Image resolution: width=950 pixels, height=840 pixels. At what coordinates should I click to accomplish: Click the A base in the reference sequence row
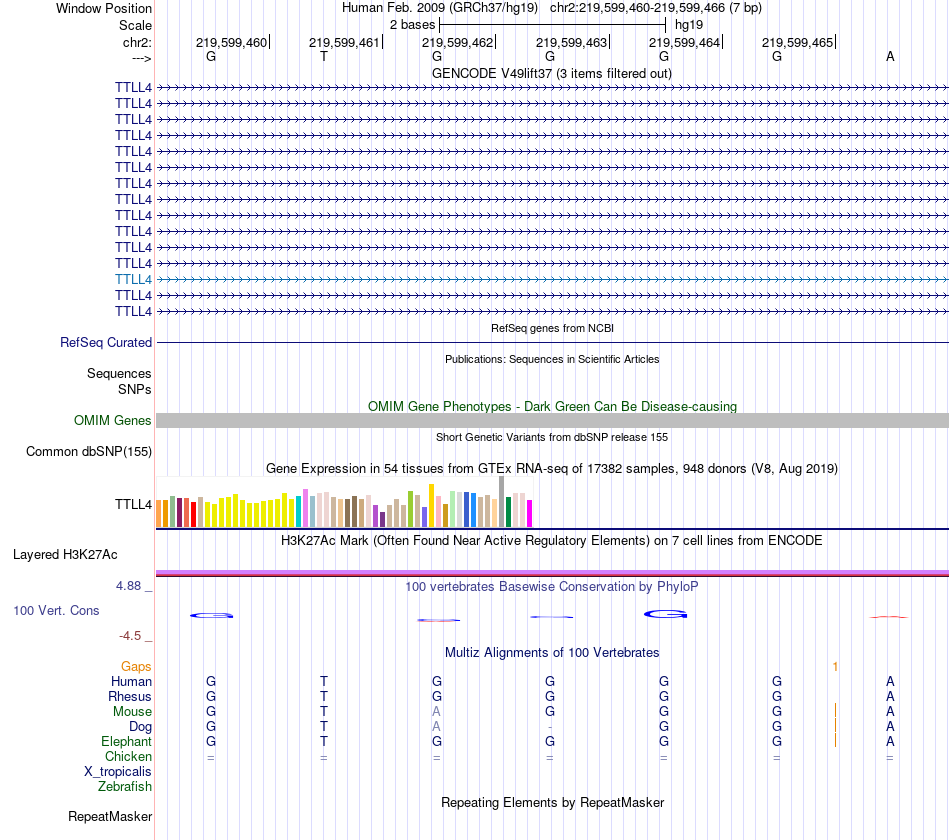pos(890,56)
